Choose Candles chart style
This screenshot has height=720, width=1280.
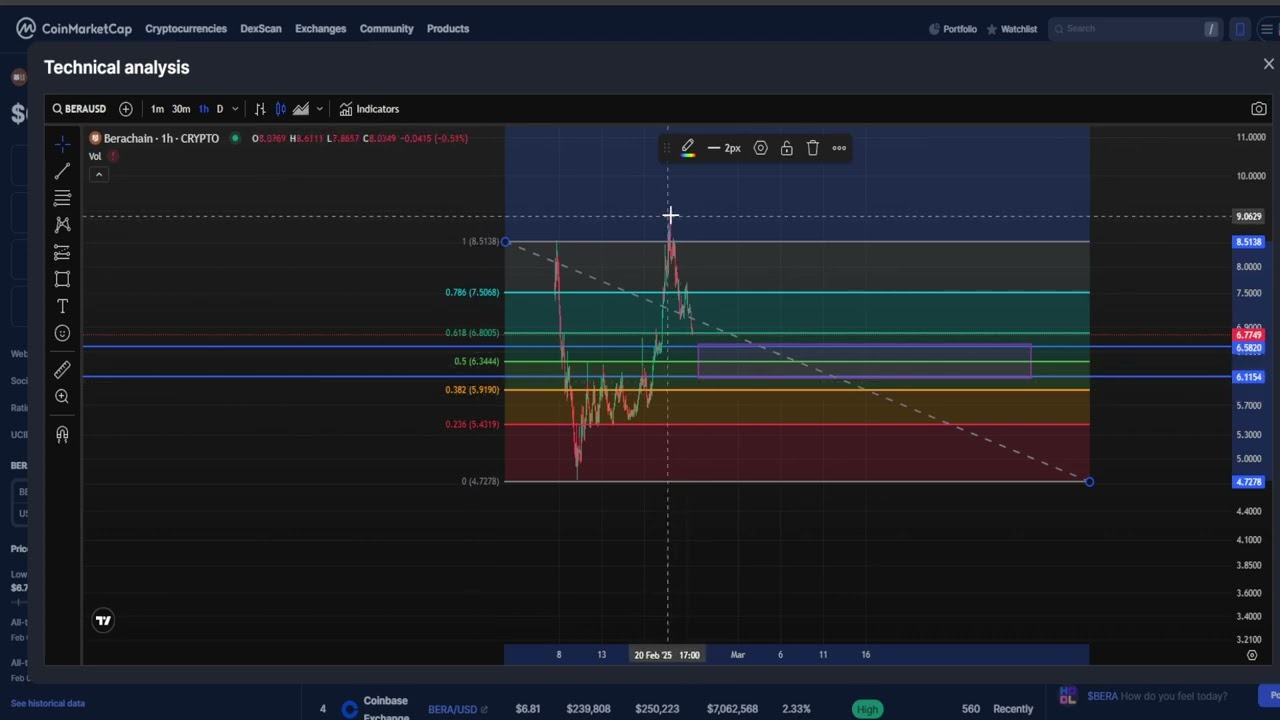pos(281,109)
